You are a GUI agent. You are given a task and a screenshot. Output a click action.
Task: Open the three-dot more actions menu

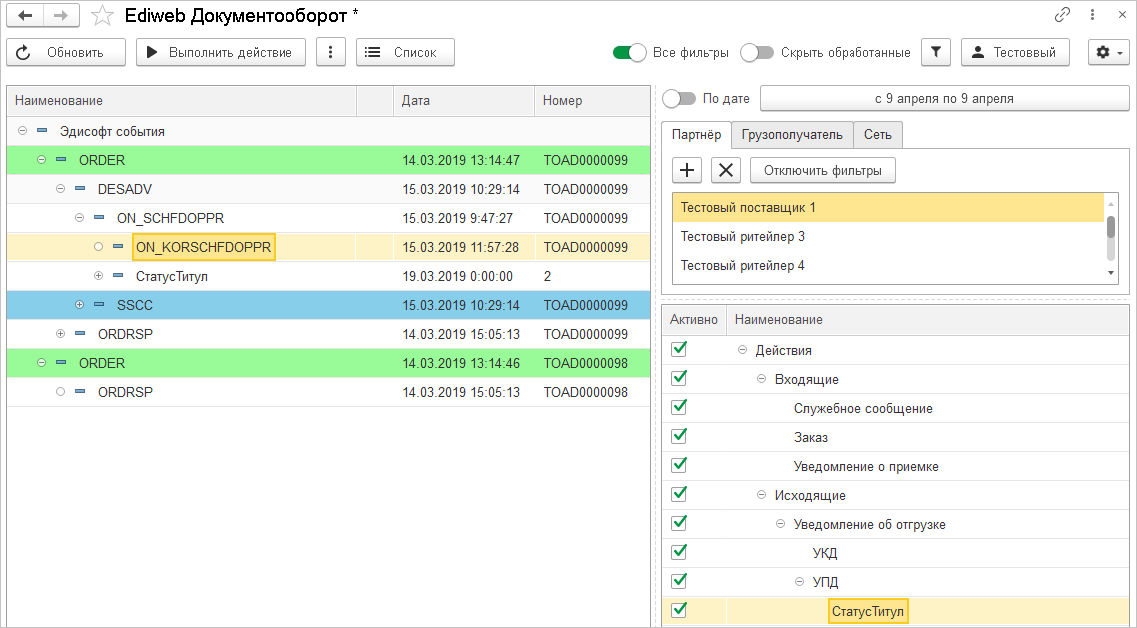point(331,52)
